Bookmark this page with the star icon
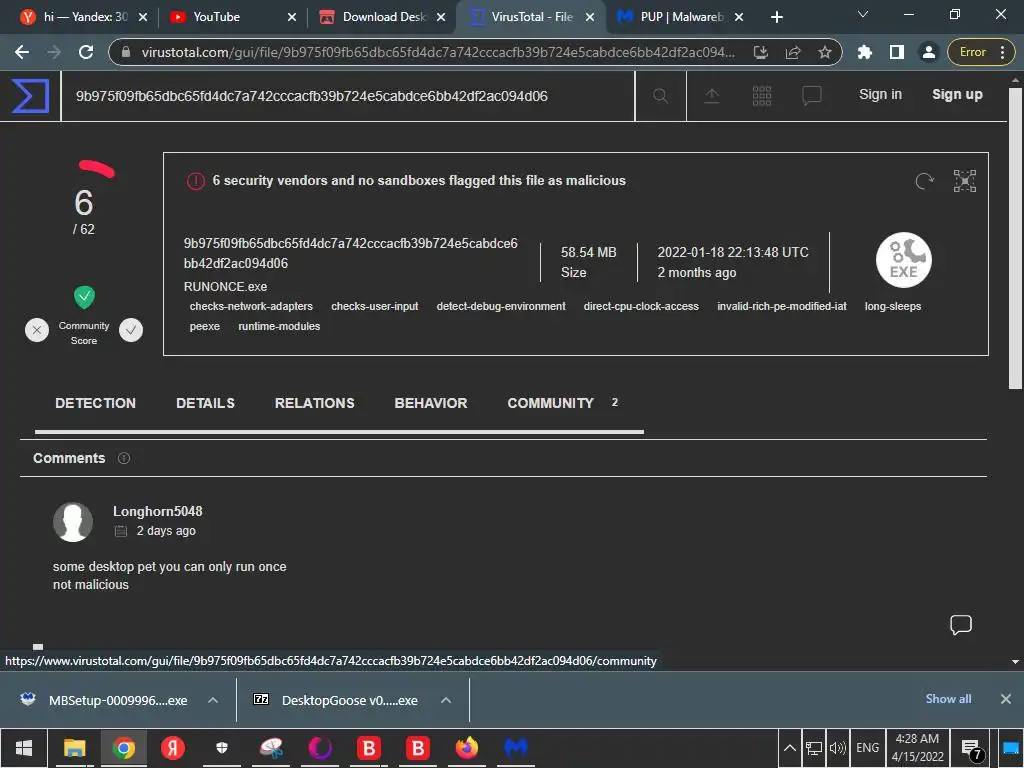Screen dimensions: 1024x768 [x=825, y=52]
